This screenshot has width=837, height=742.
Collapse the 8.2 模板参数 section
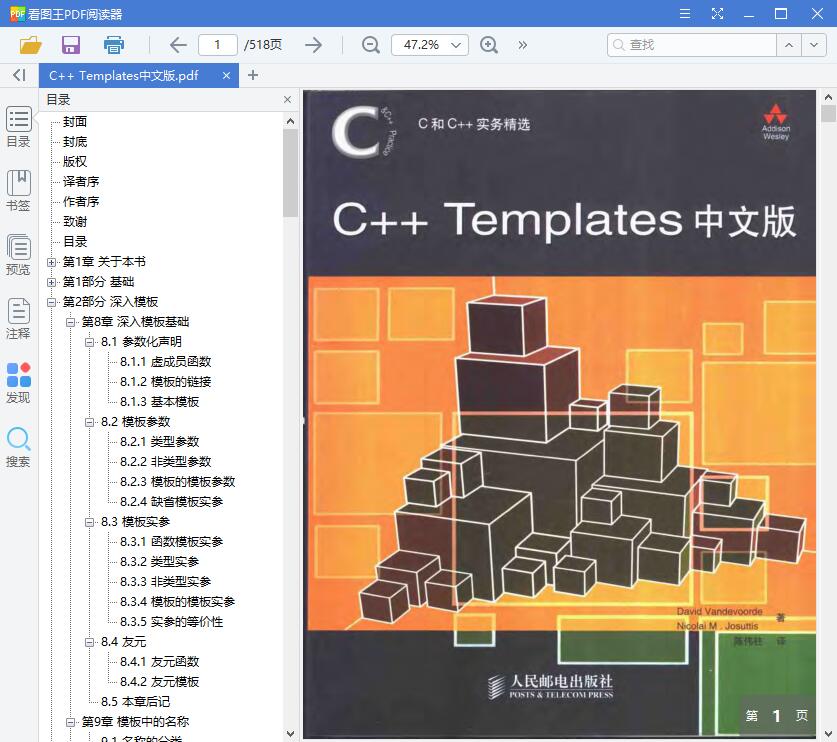[89, 421]
